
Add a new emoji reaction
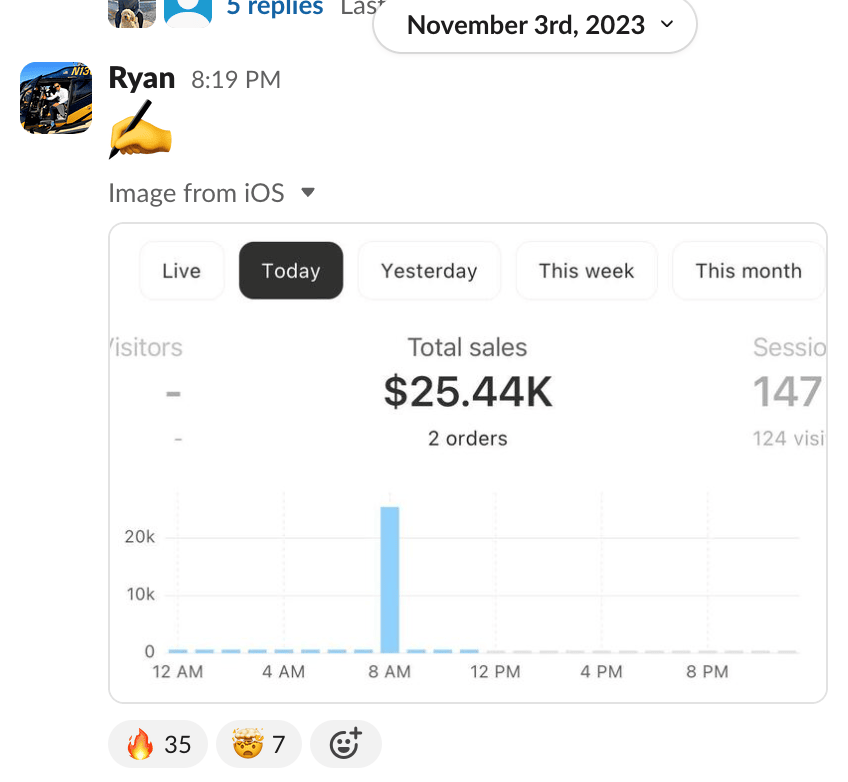tap(345, 744)
